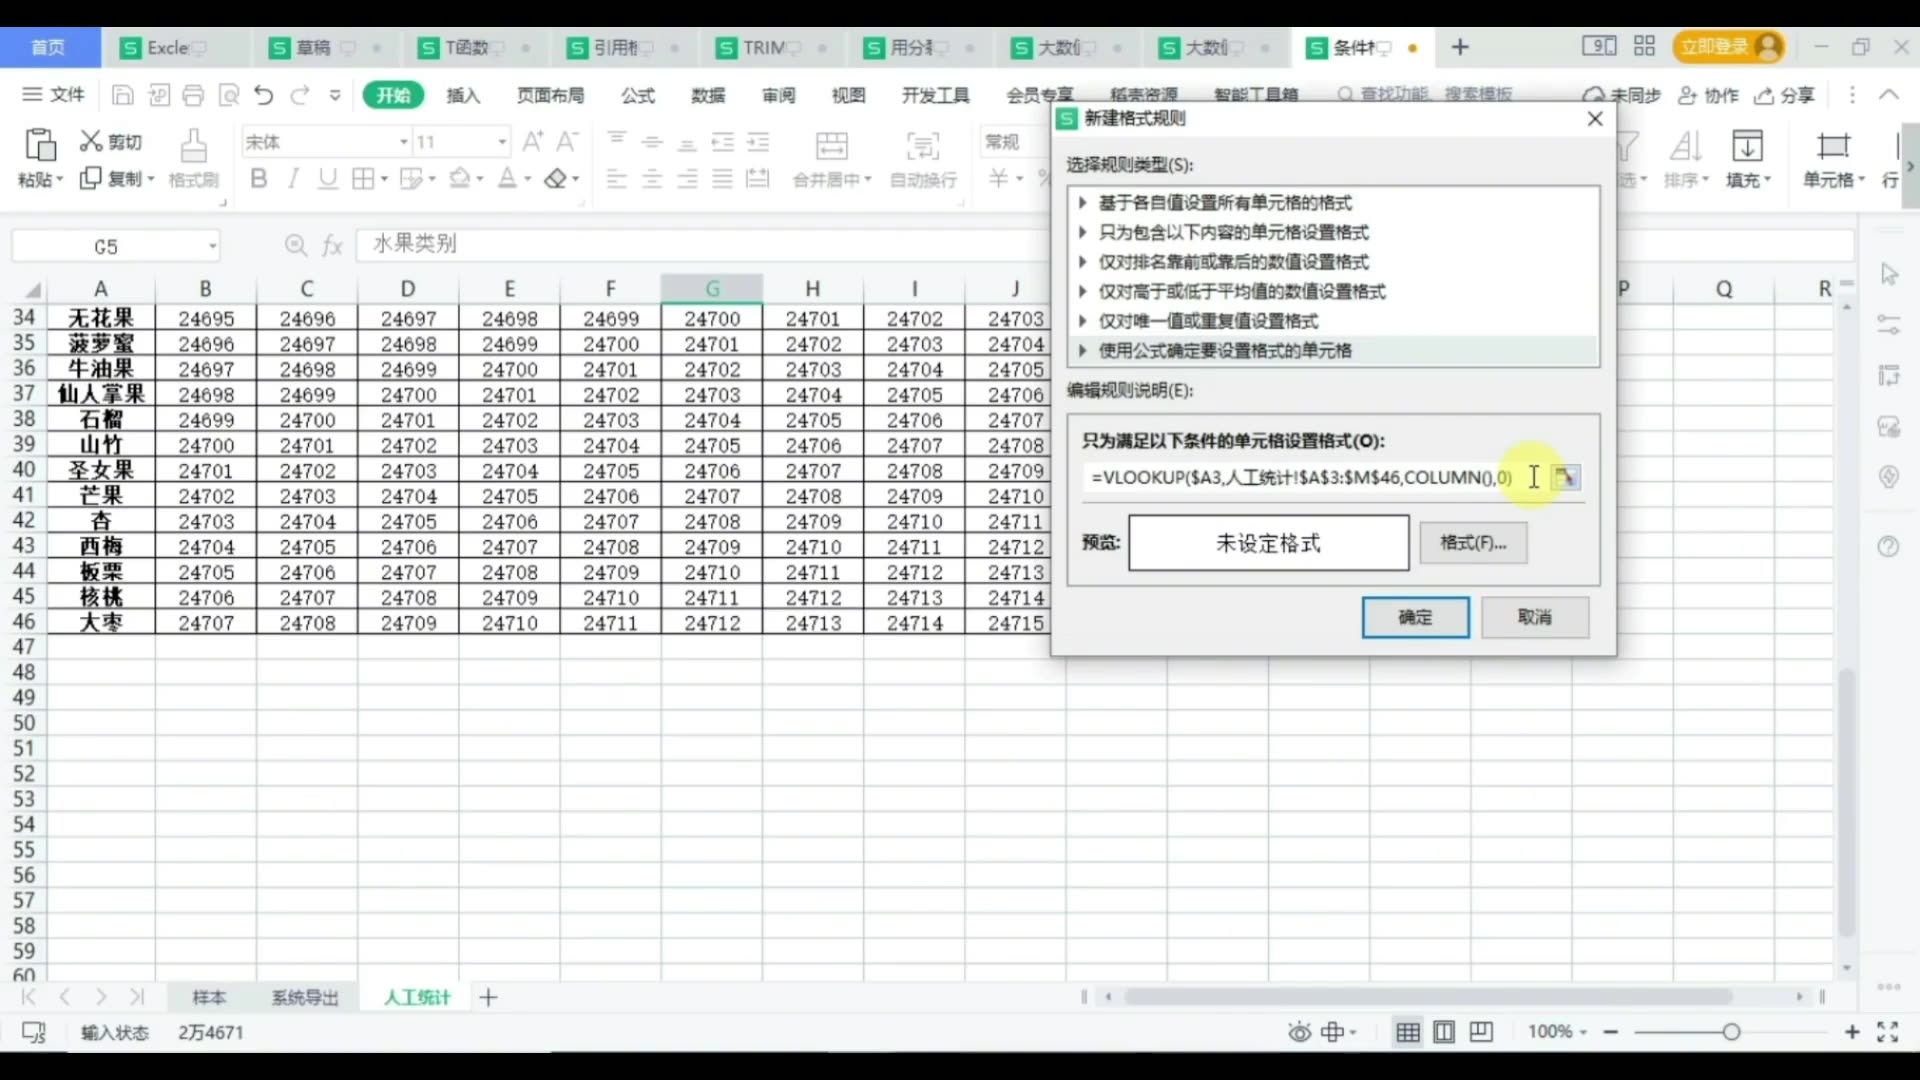Viewport: 1920px width, 1080px height.
Task: Click the Wrap Text icon
Action: click(923, 146)
